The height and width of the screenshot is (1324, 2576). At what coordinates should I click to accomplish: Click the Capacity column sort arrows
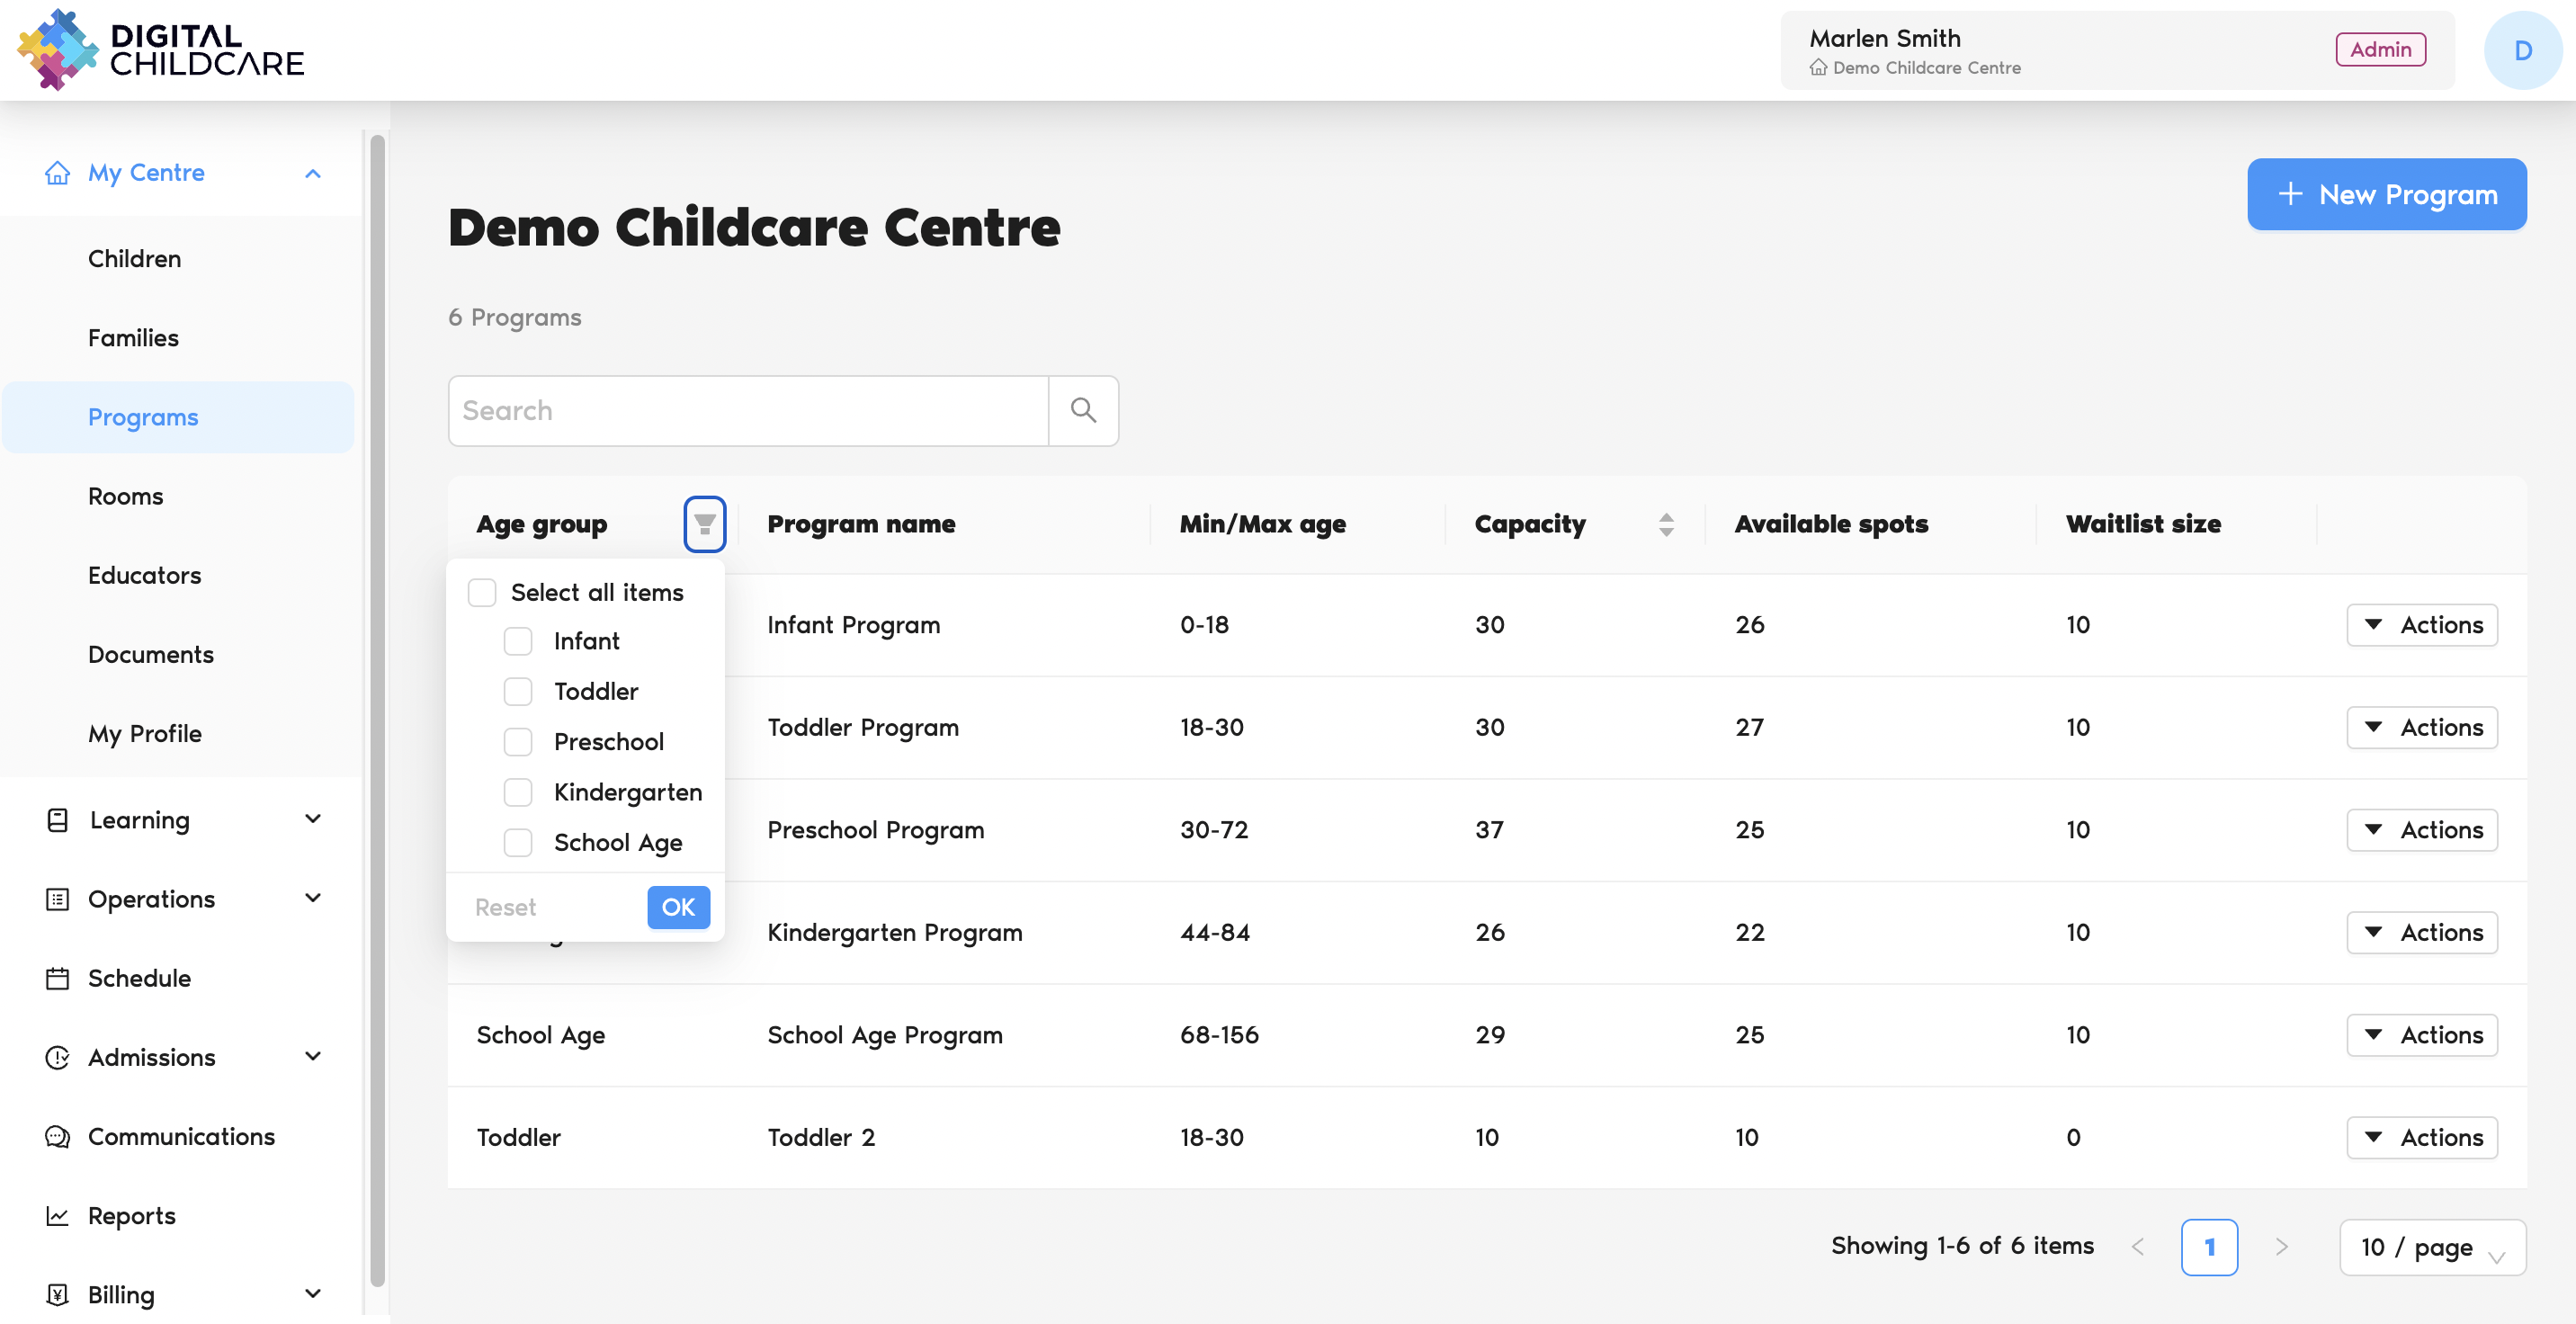[1666, 524]
